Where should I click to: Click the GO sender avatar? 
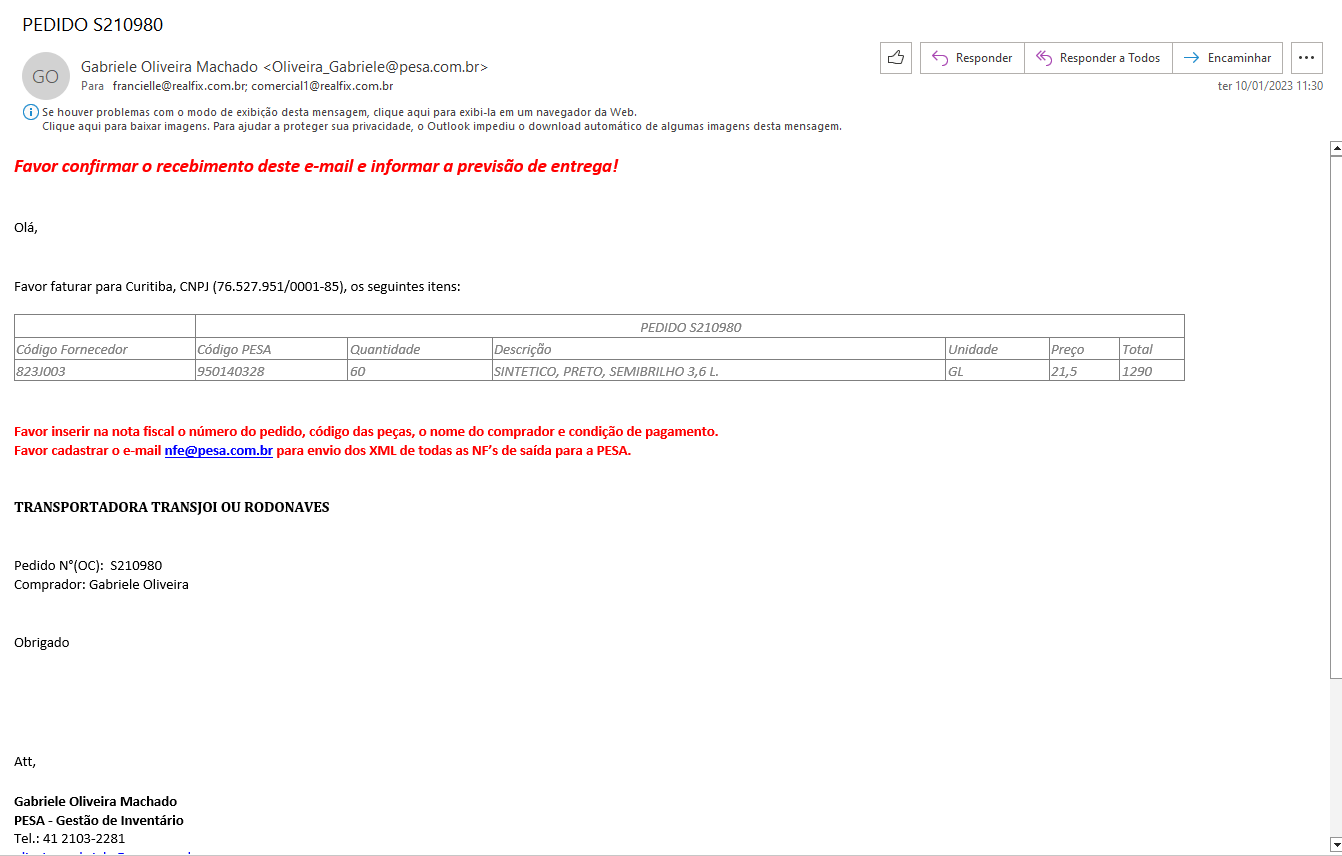46,76
